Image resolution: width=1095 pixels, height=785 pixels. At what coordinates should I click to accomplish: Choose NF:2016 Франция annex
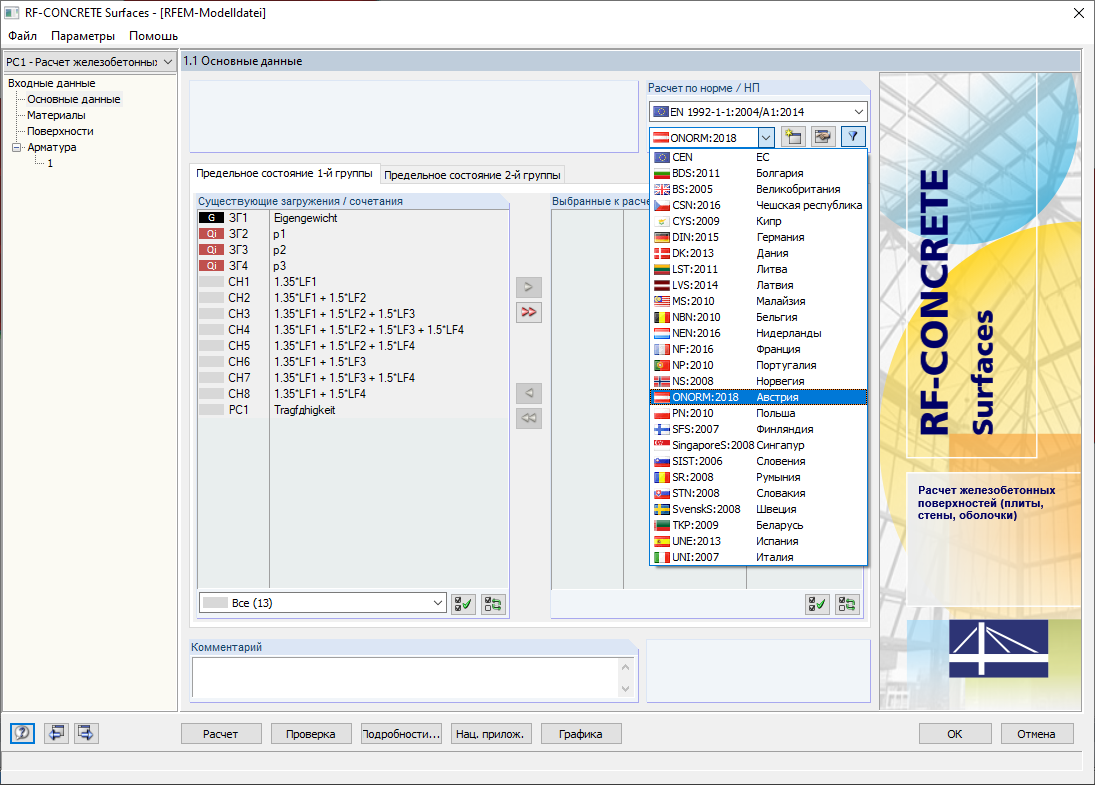(758, 349)
